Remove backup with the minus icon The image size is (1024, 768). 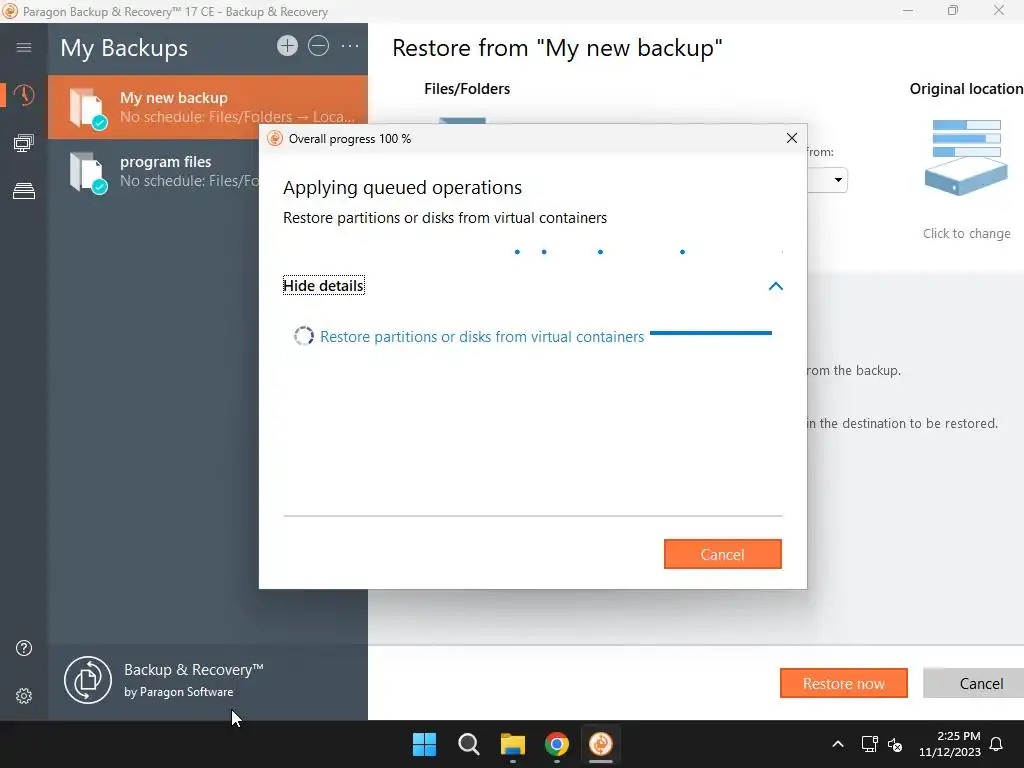pyautogui.click(x=319, y=46)
